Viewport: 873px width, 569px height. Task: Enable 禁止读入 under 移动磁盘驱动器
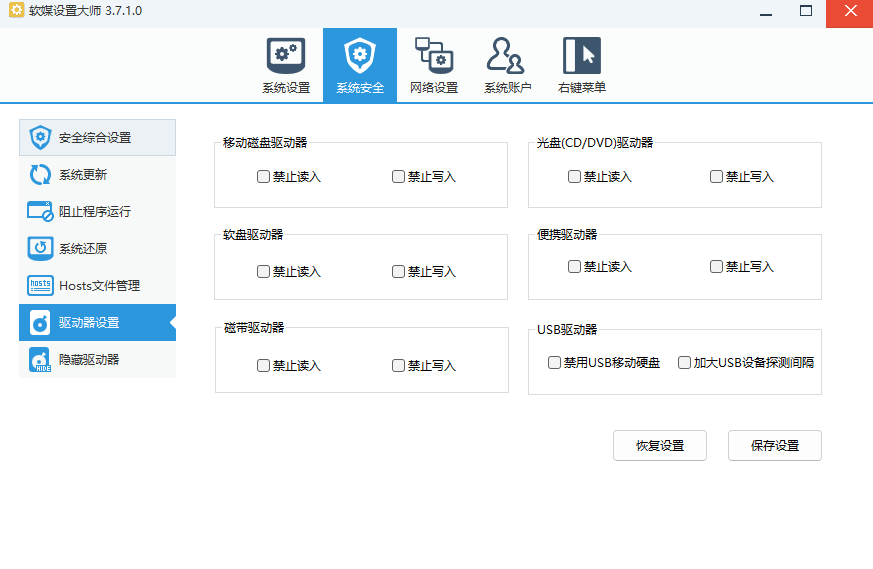point(263,177)
